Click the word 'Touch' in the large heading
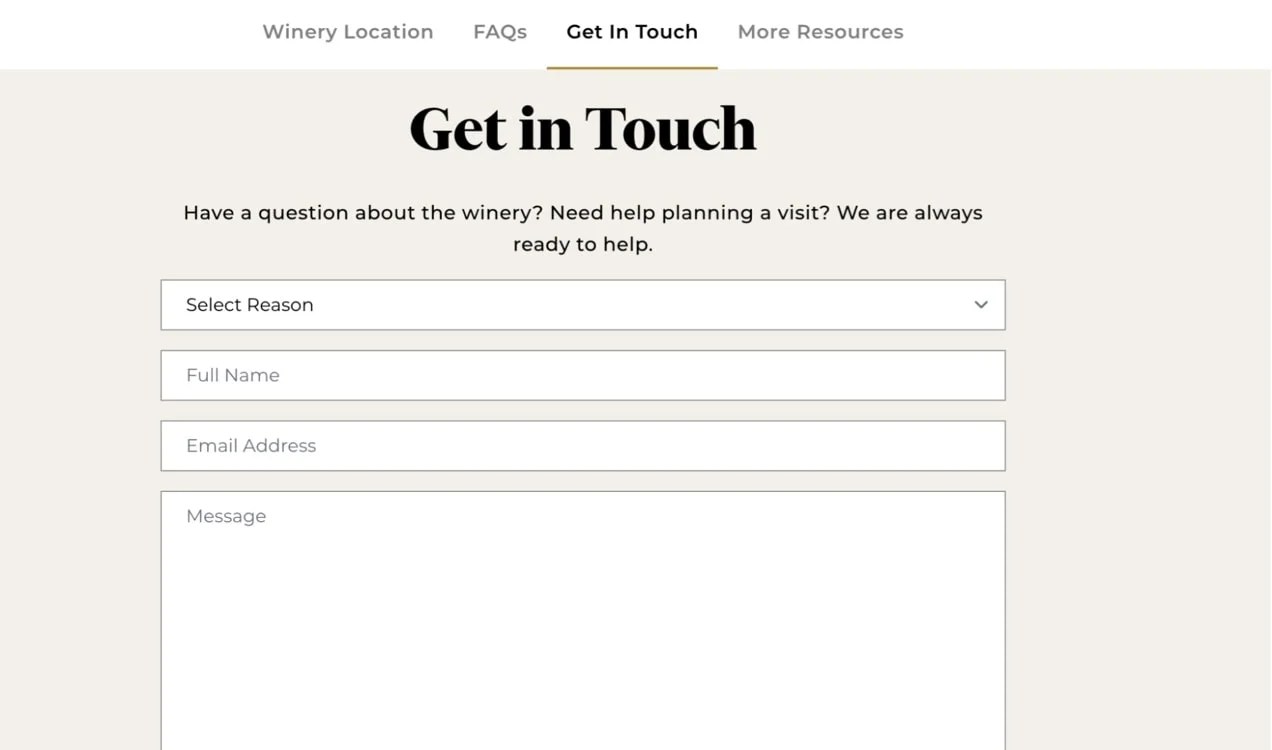The width and height of the screenshot is (1272, 750). 670,129
